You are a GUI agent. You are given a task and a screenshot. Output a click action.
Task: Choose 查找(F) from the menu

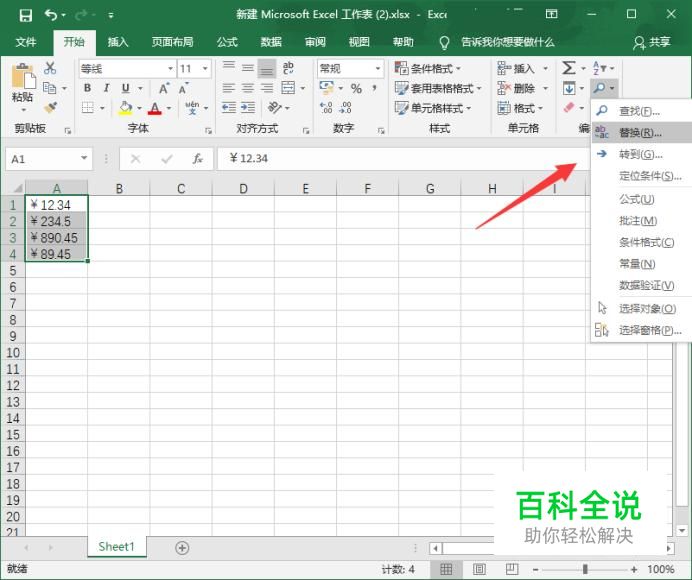[x=642, y=111]
